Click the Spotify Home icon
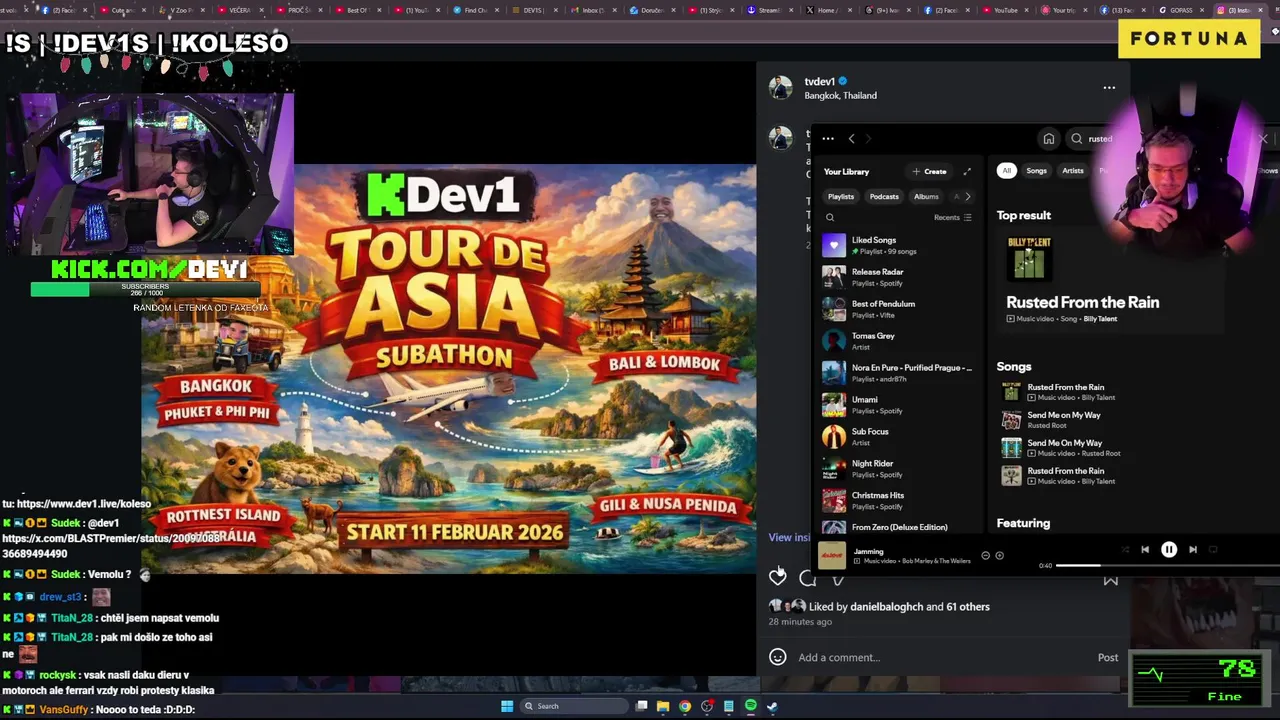Image resolution: width=1280 pixels, height=720 pixels. point(1048,139)
